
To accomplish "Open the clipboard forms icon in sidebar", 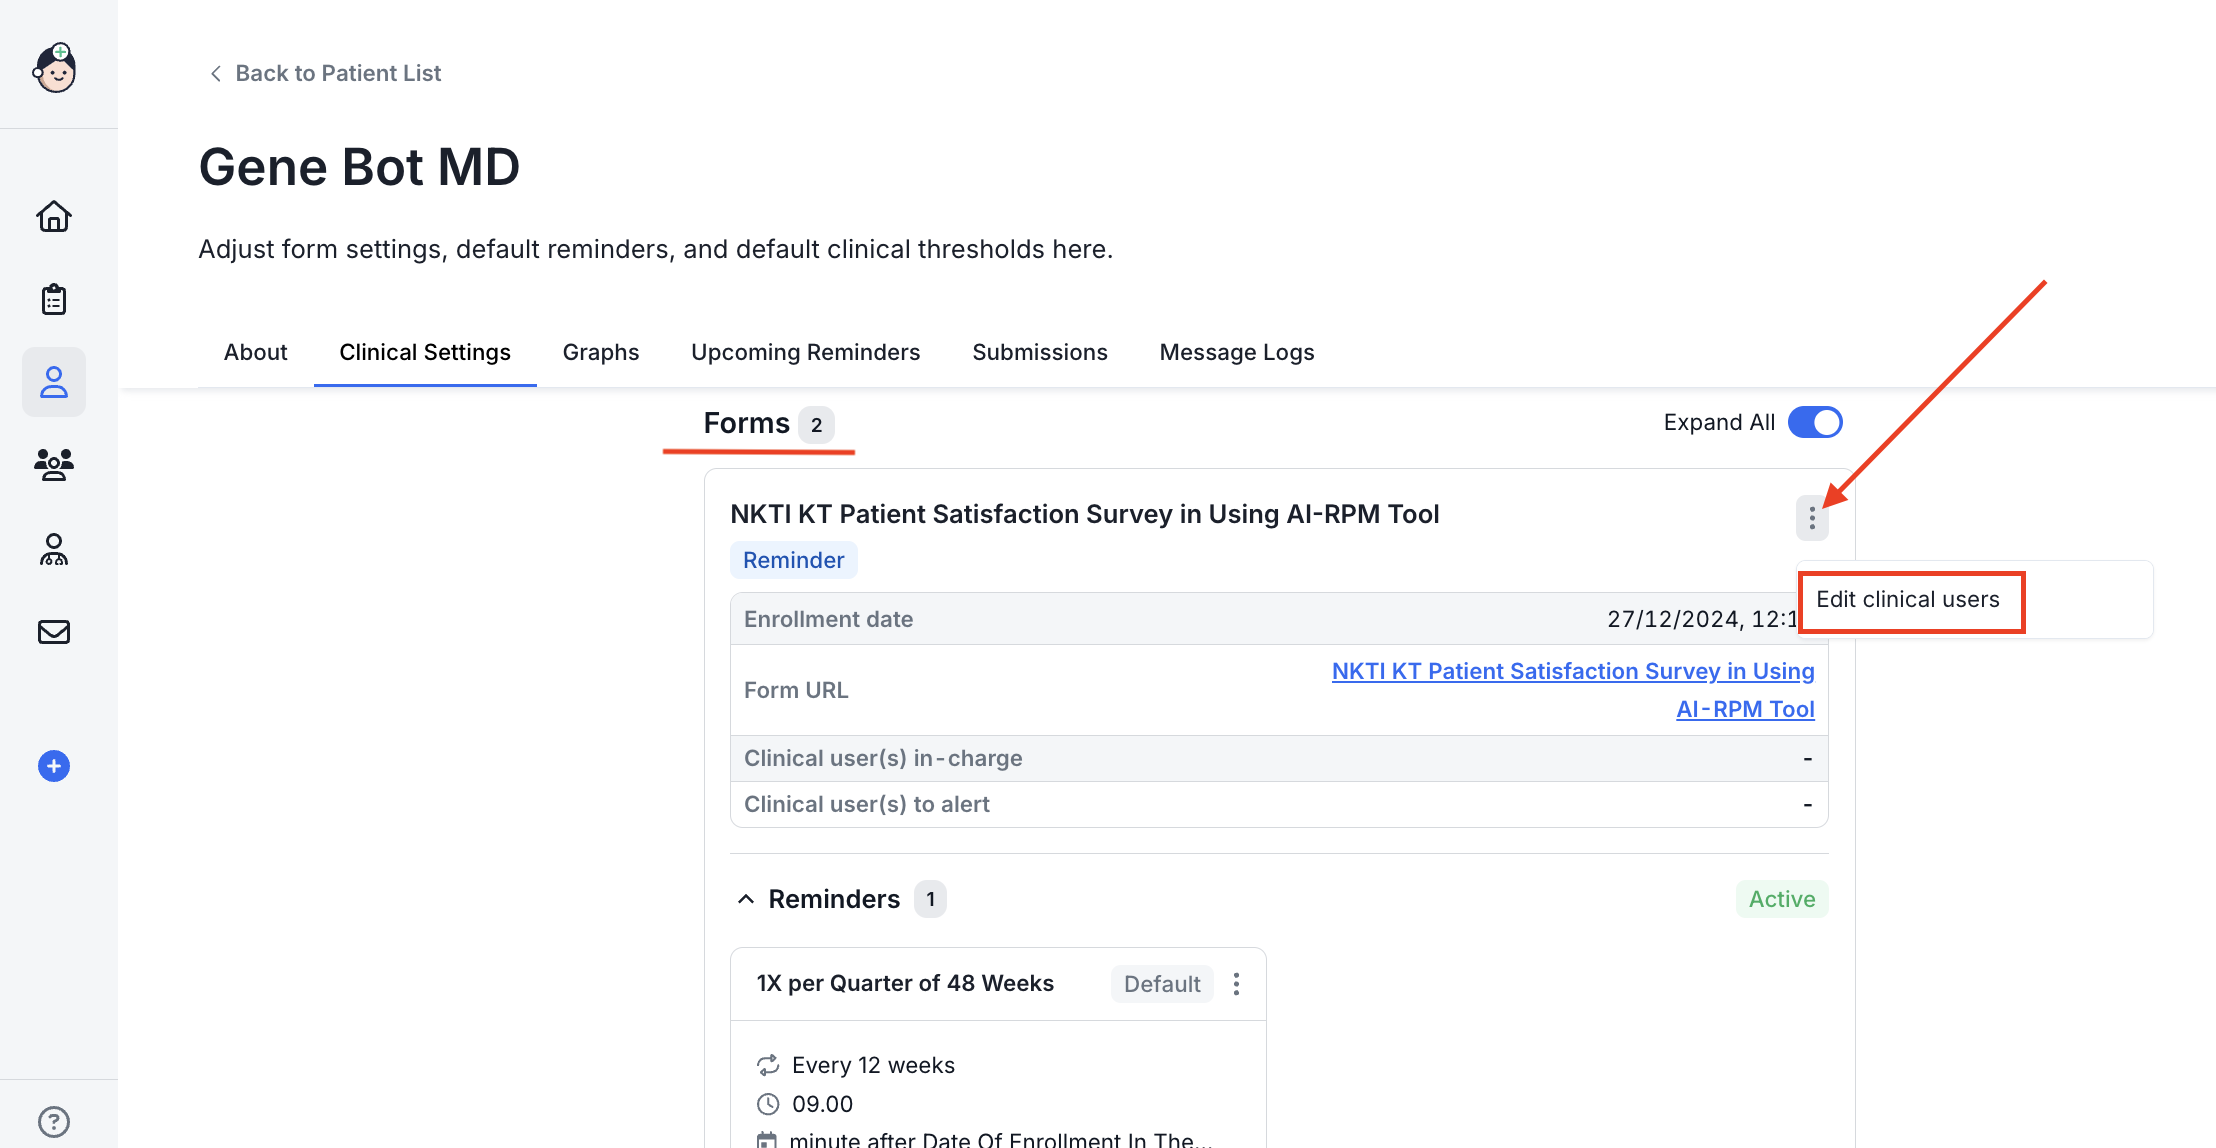I will tap(54, 299).
